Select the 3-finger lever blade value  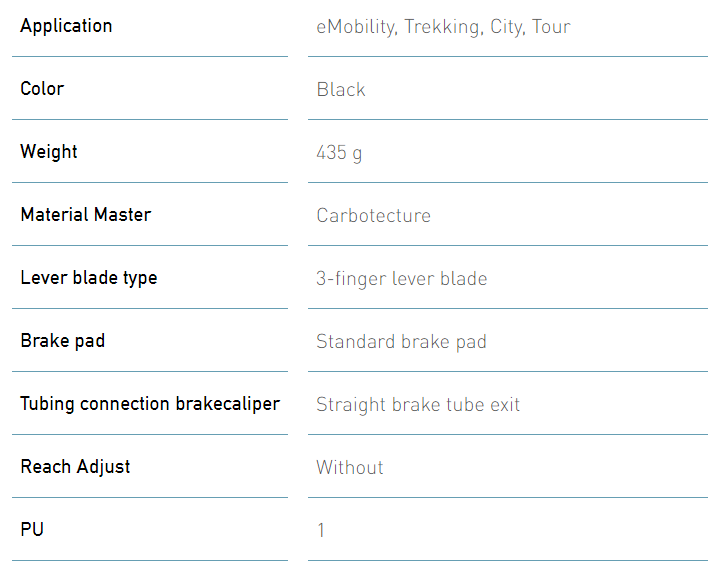coord(401,279)
